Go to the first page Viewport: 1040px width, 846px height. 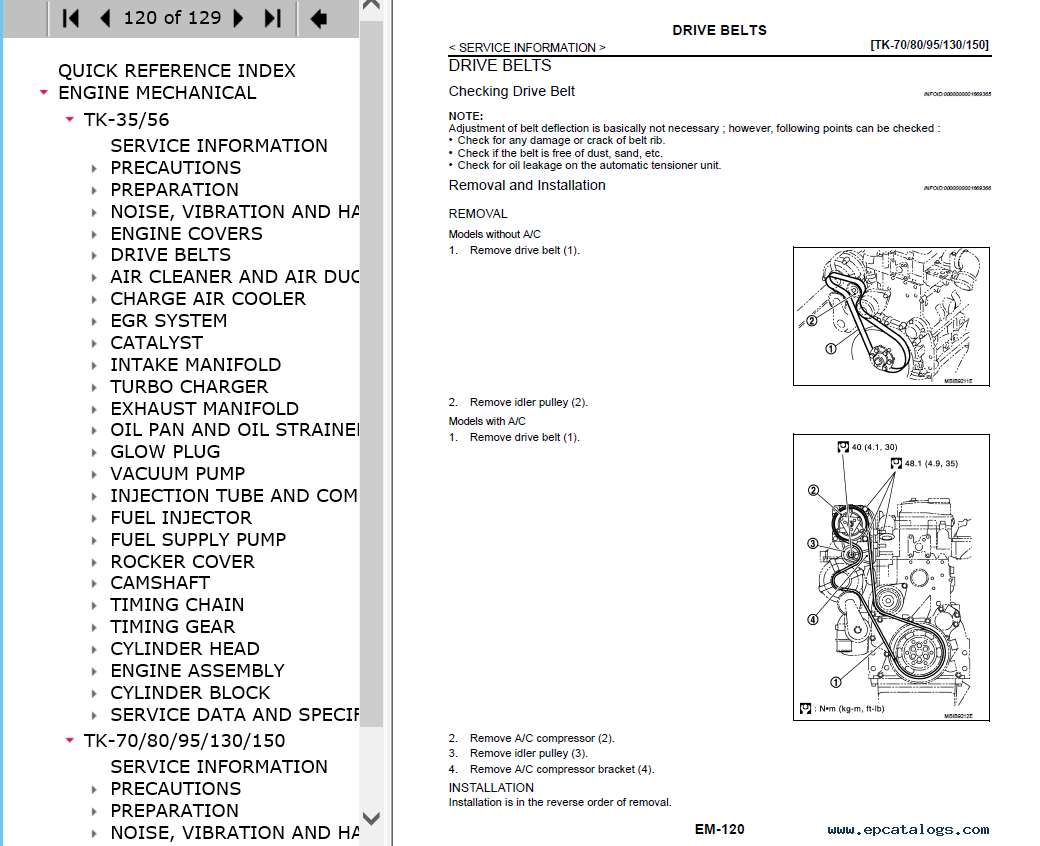[x=70, y=19]
